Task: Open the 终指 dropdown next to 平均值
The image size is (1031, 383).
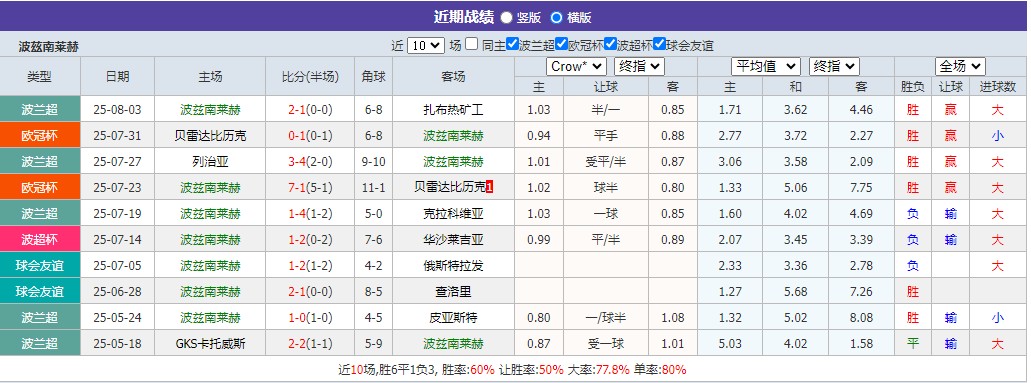Action: [x=834, y=66]
